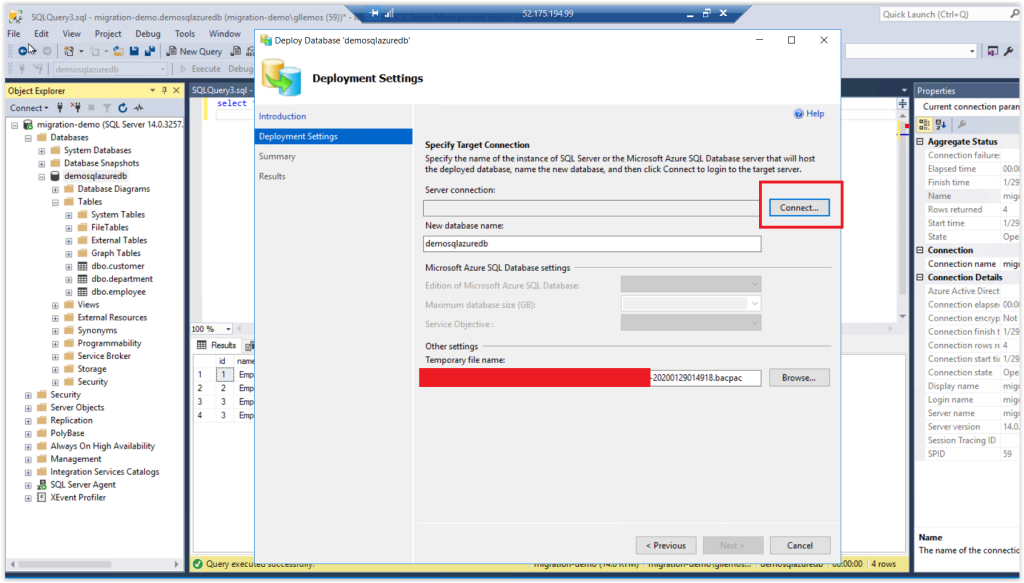
Task: Expand the Database Snapshots node
Action: [x=42, y=164]
